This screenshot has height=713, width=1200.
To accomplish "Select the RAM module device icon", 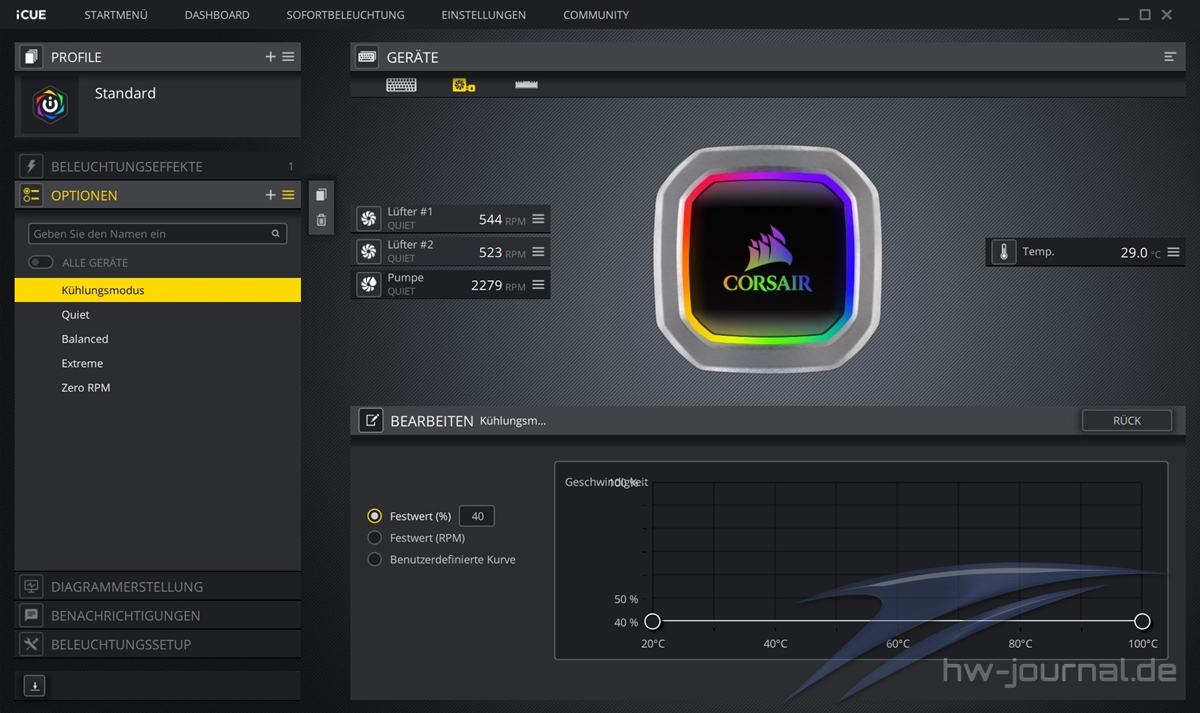I will click(526, 85).
